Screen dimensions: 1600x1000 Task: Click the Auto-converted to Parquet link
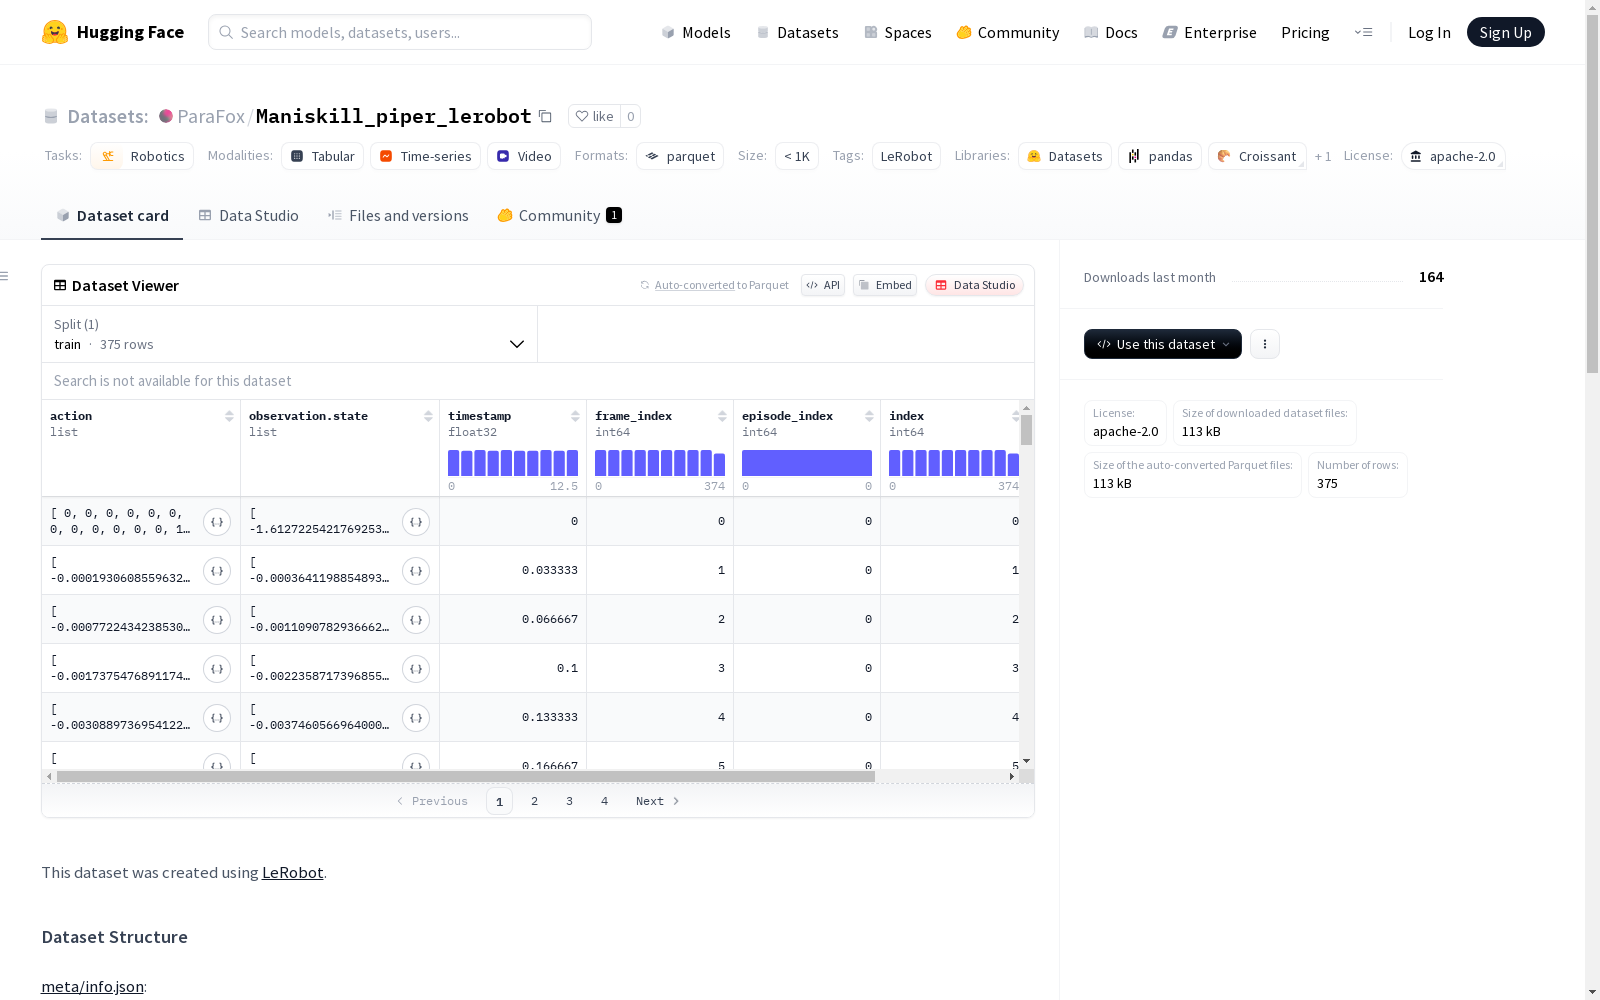point(721,285)
